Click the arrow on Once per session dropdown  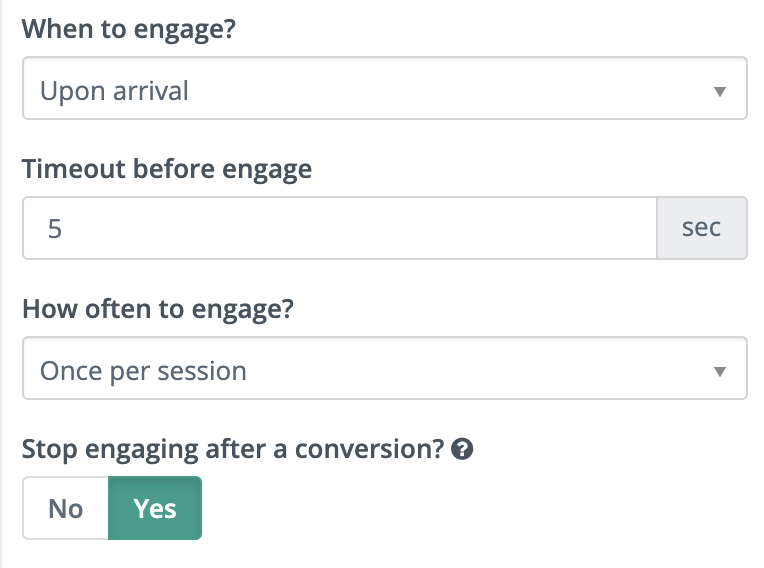coord(719,372)
